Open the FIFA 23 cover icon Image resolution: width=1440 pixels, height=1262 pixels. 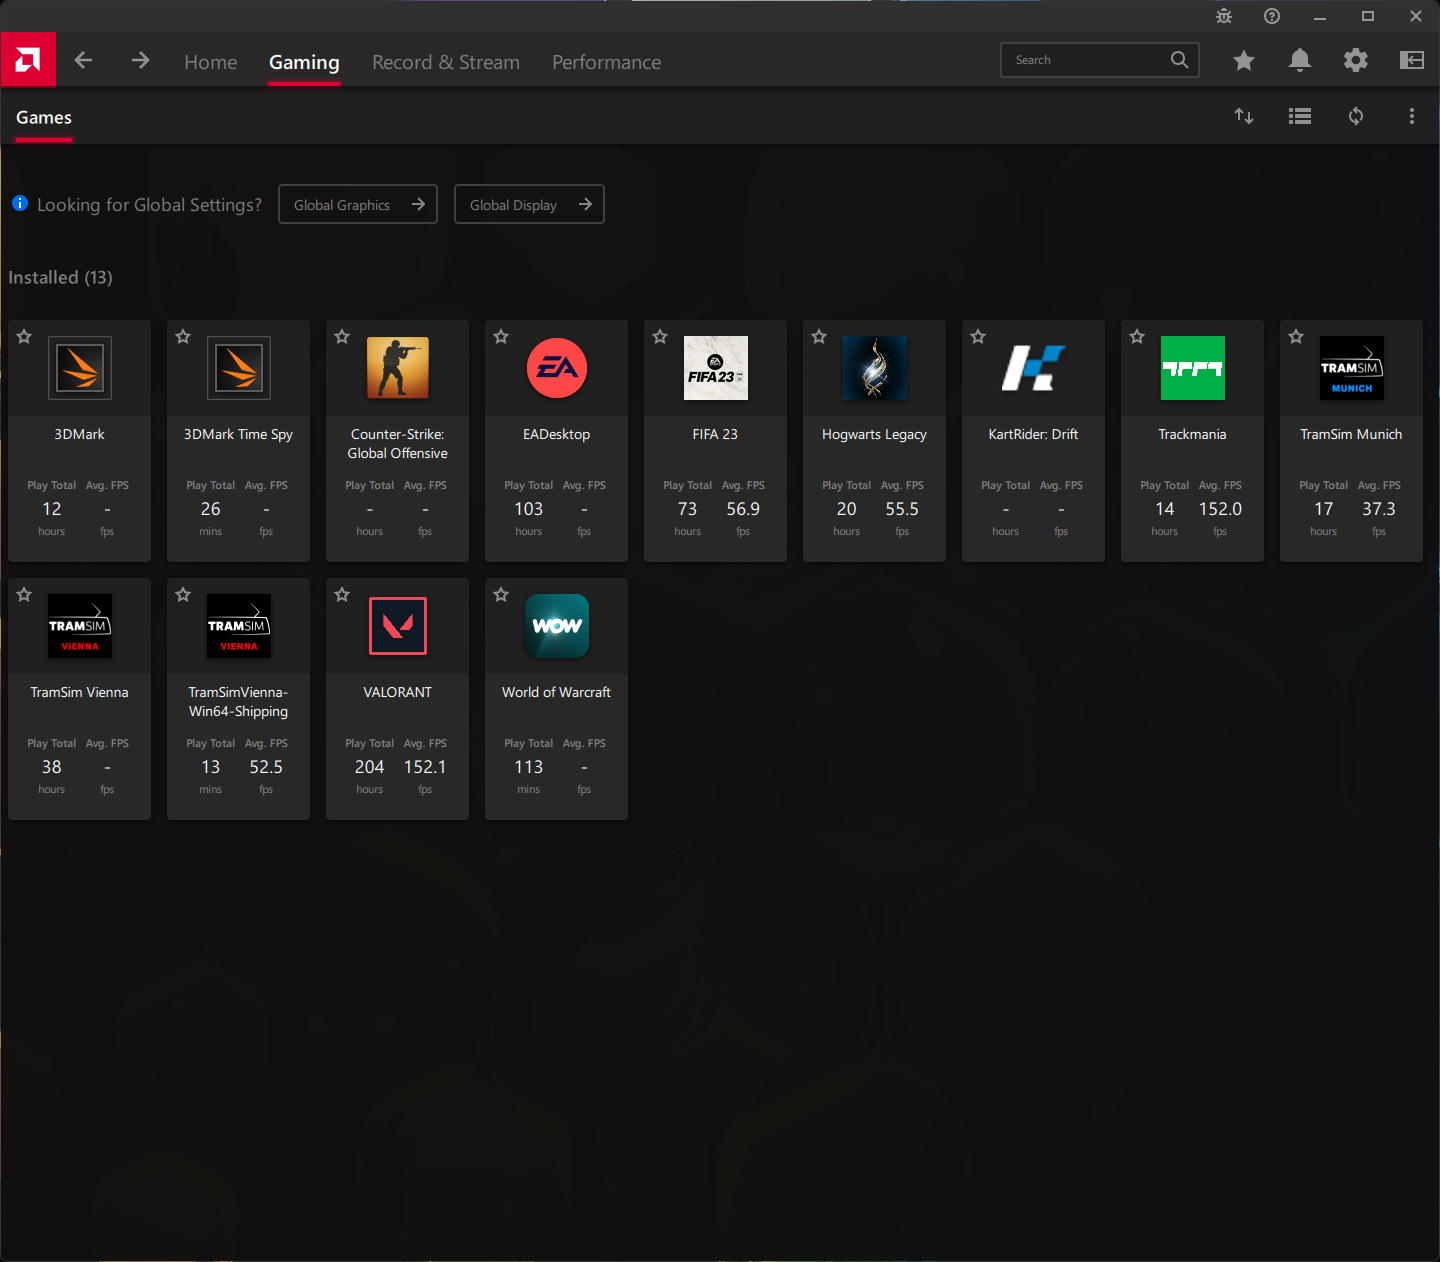[716, 368]
